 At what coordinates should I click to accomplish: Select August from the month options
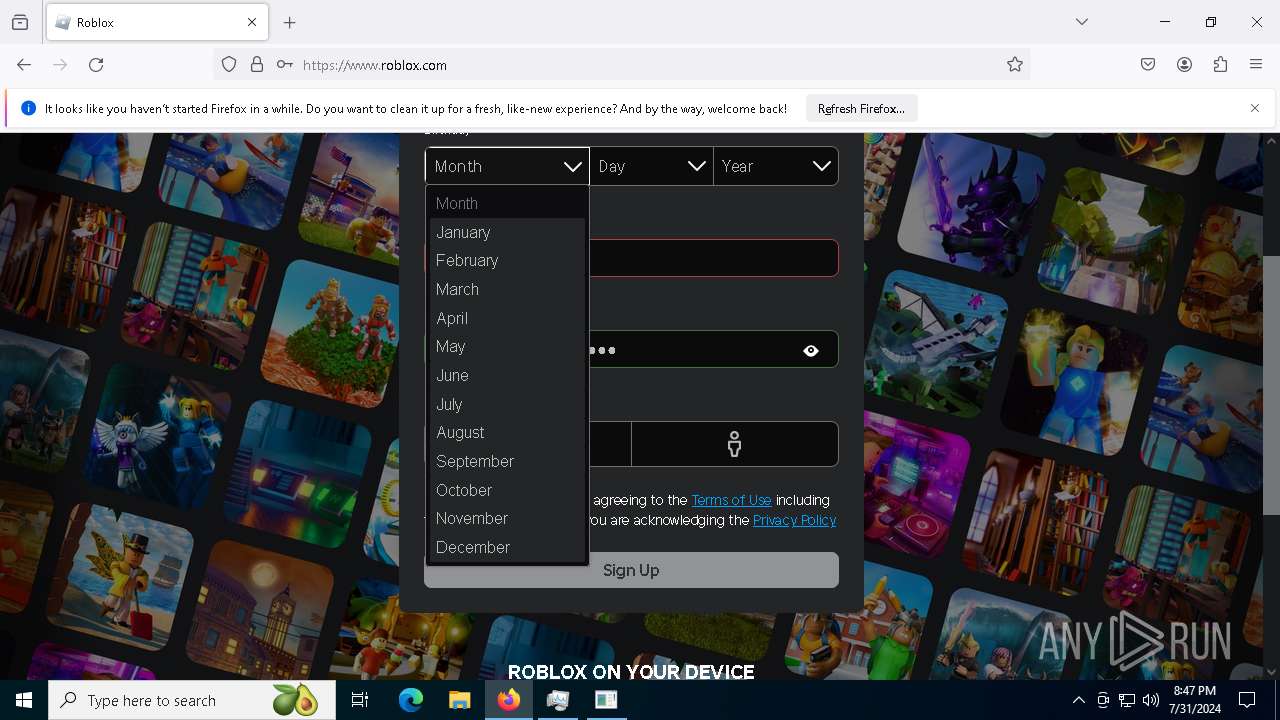[506, 432]
